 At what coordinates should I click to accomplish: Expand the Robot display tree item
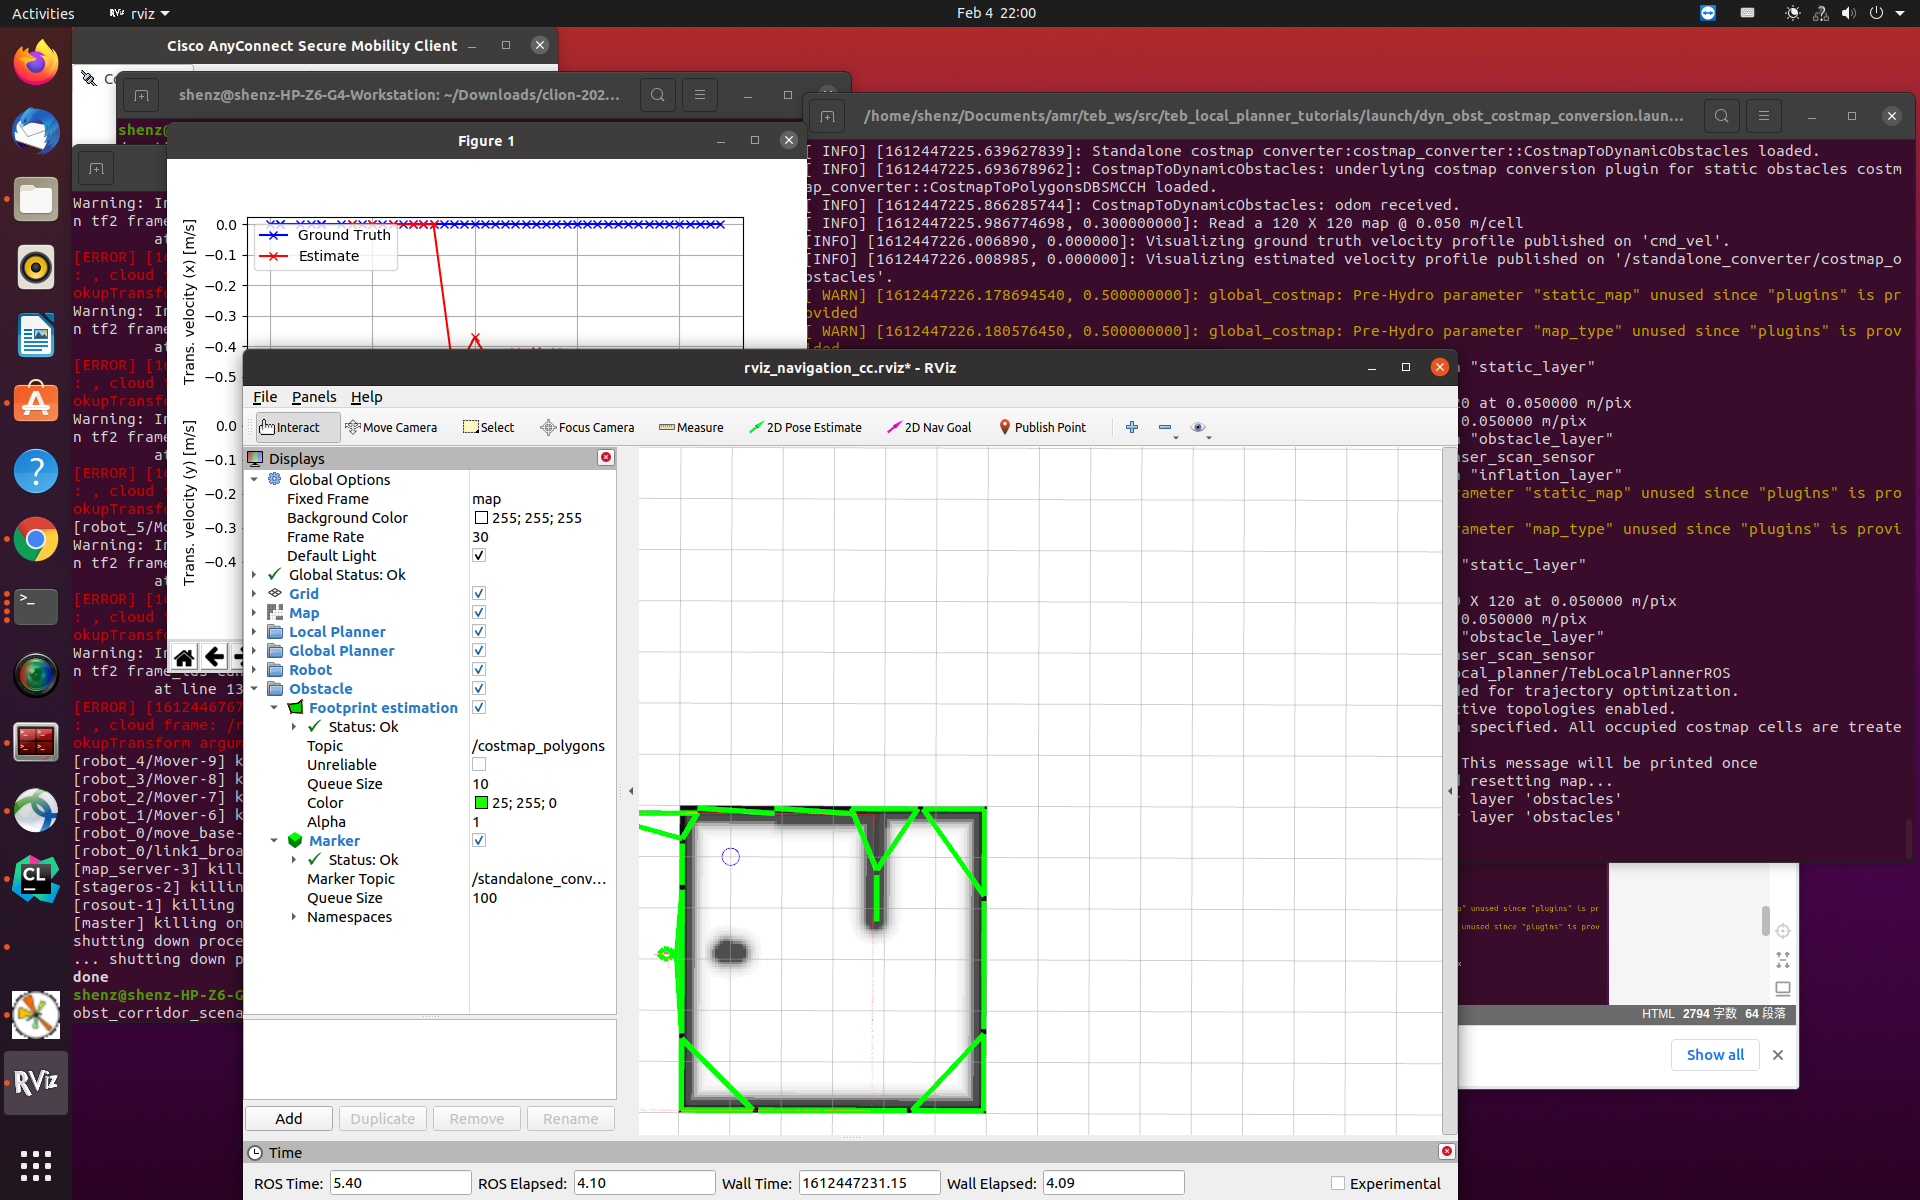(x=256, y=670)
